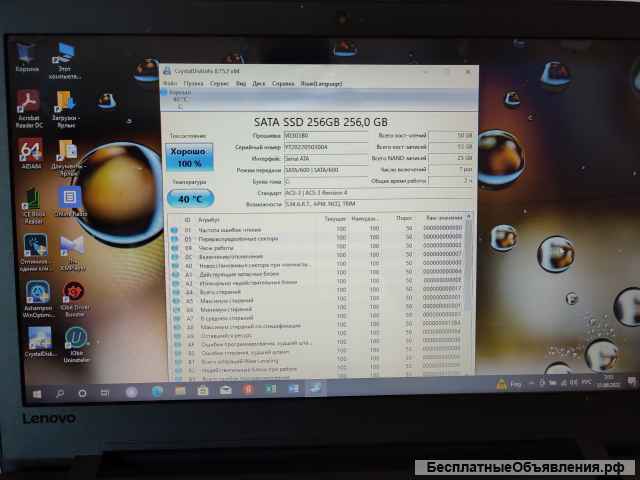Click the firmware (Прошивка) value field

(x=326, y=136)
